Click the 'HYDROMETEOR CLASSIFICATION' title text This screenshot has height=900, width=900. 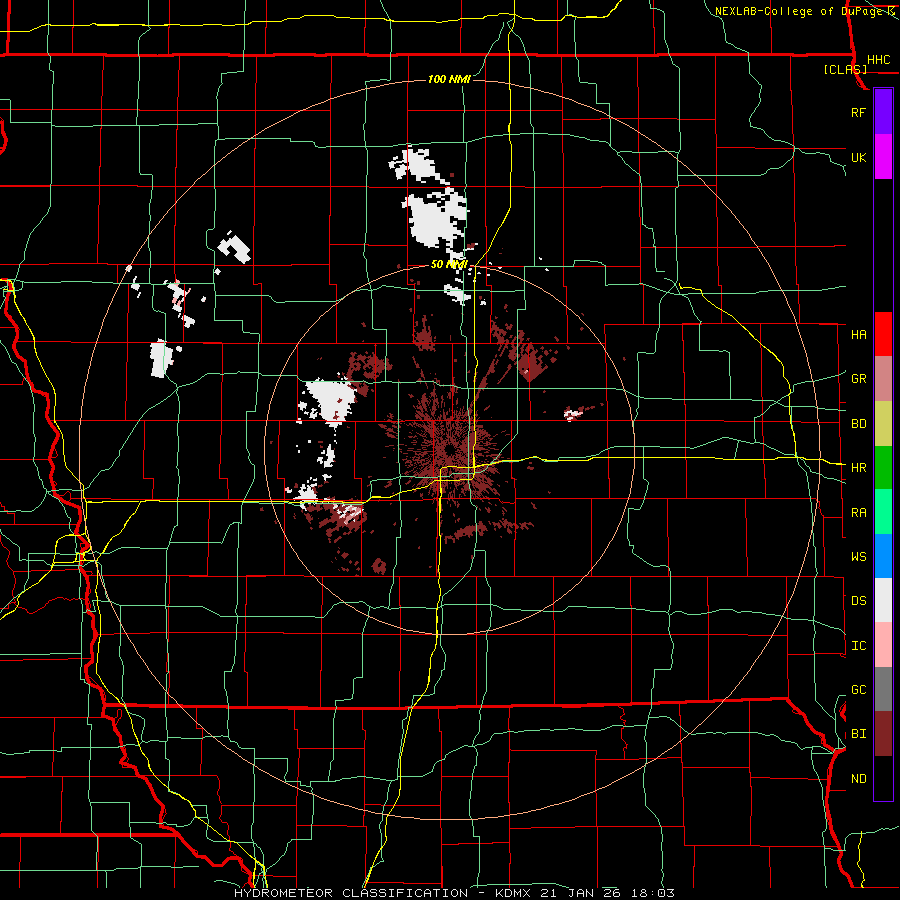coord(351,893)
